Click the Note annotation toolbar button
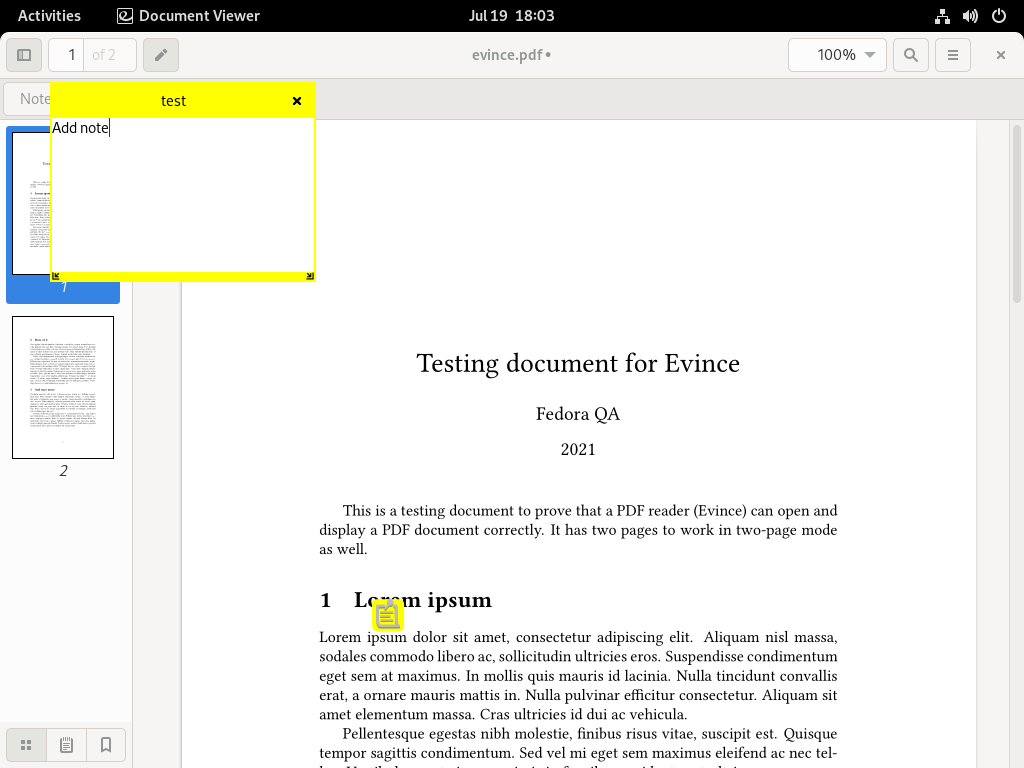Screen dimensions: 1024x768 (x=27, y=99)
